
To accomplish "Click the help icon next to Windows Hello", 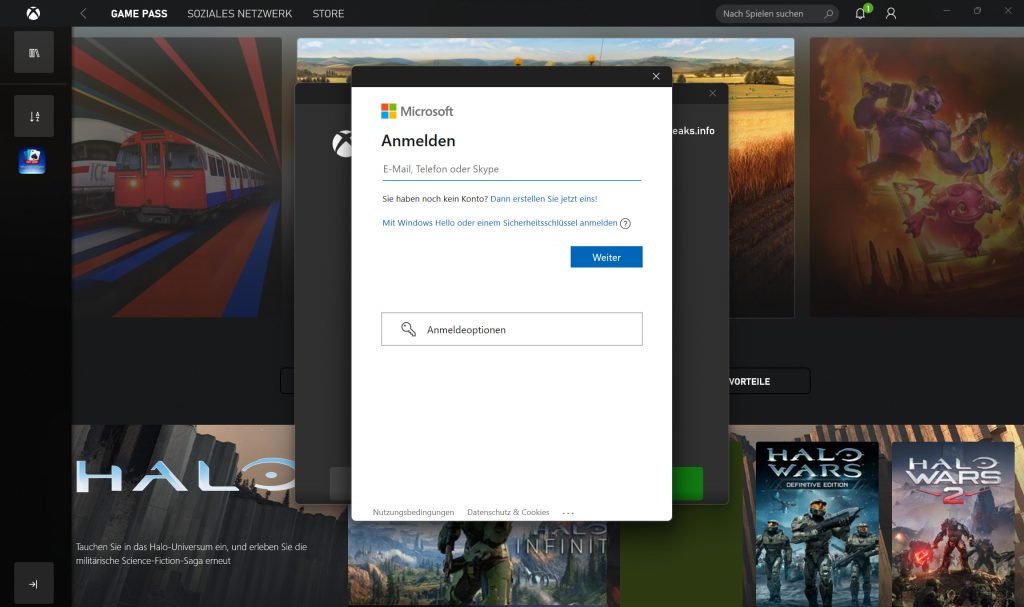I will [625, 223].
